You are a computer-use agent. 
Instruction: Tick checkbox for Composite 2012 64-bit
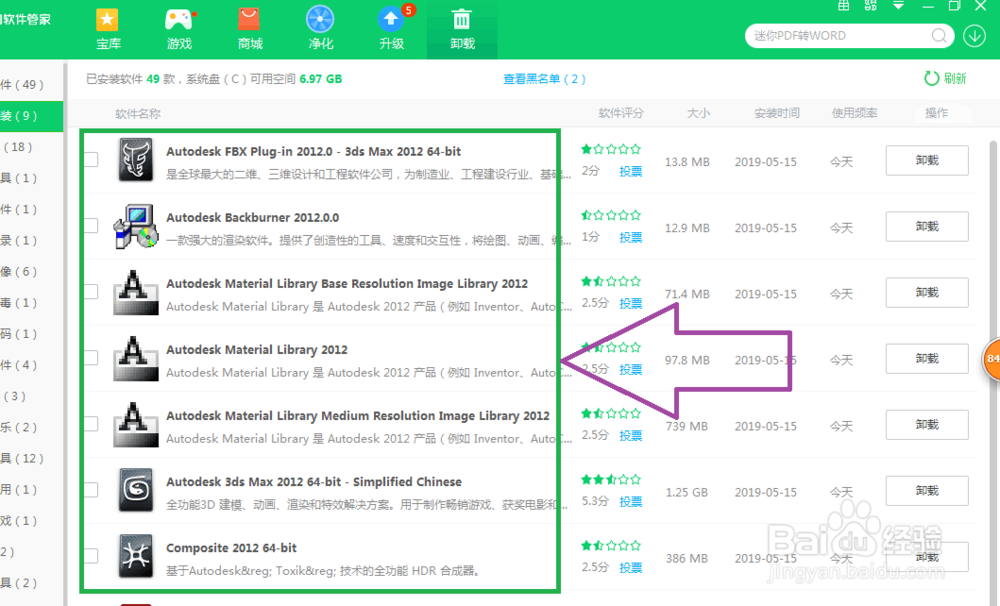(x=92, y=556)
